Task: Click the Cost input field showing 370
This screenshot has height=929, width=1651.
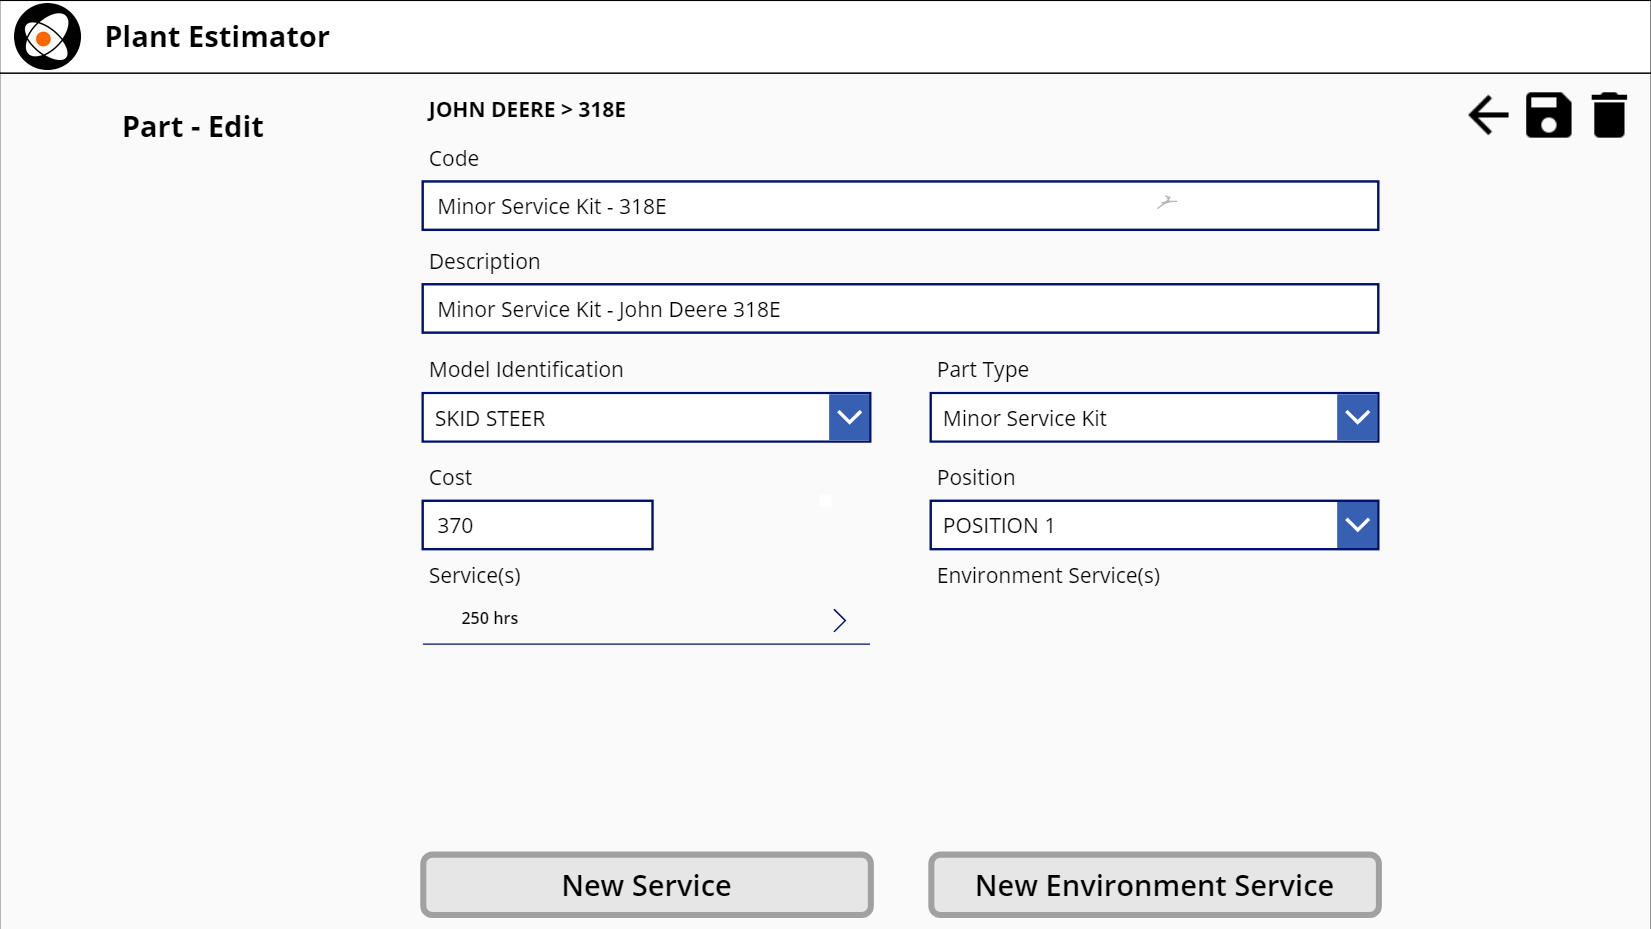Action: tap(537, 525)
